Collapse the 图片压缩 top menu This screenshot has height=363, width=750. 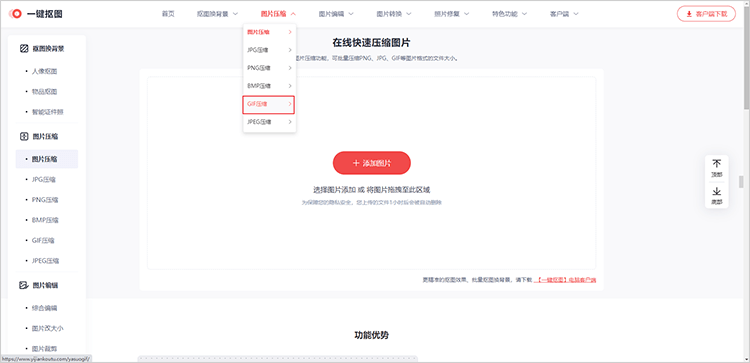tap(278, 14)
